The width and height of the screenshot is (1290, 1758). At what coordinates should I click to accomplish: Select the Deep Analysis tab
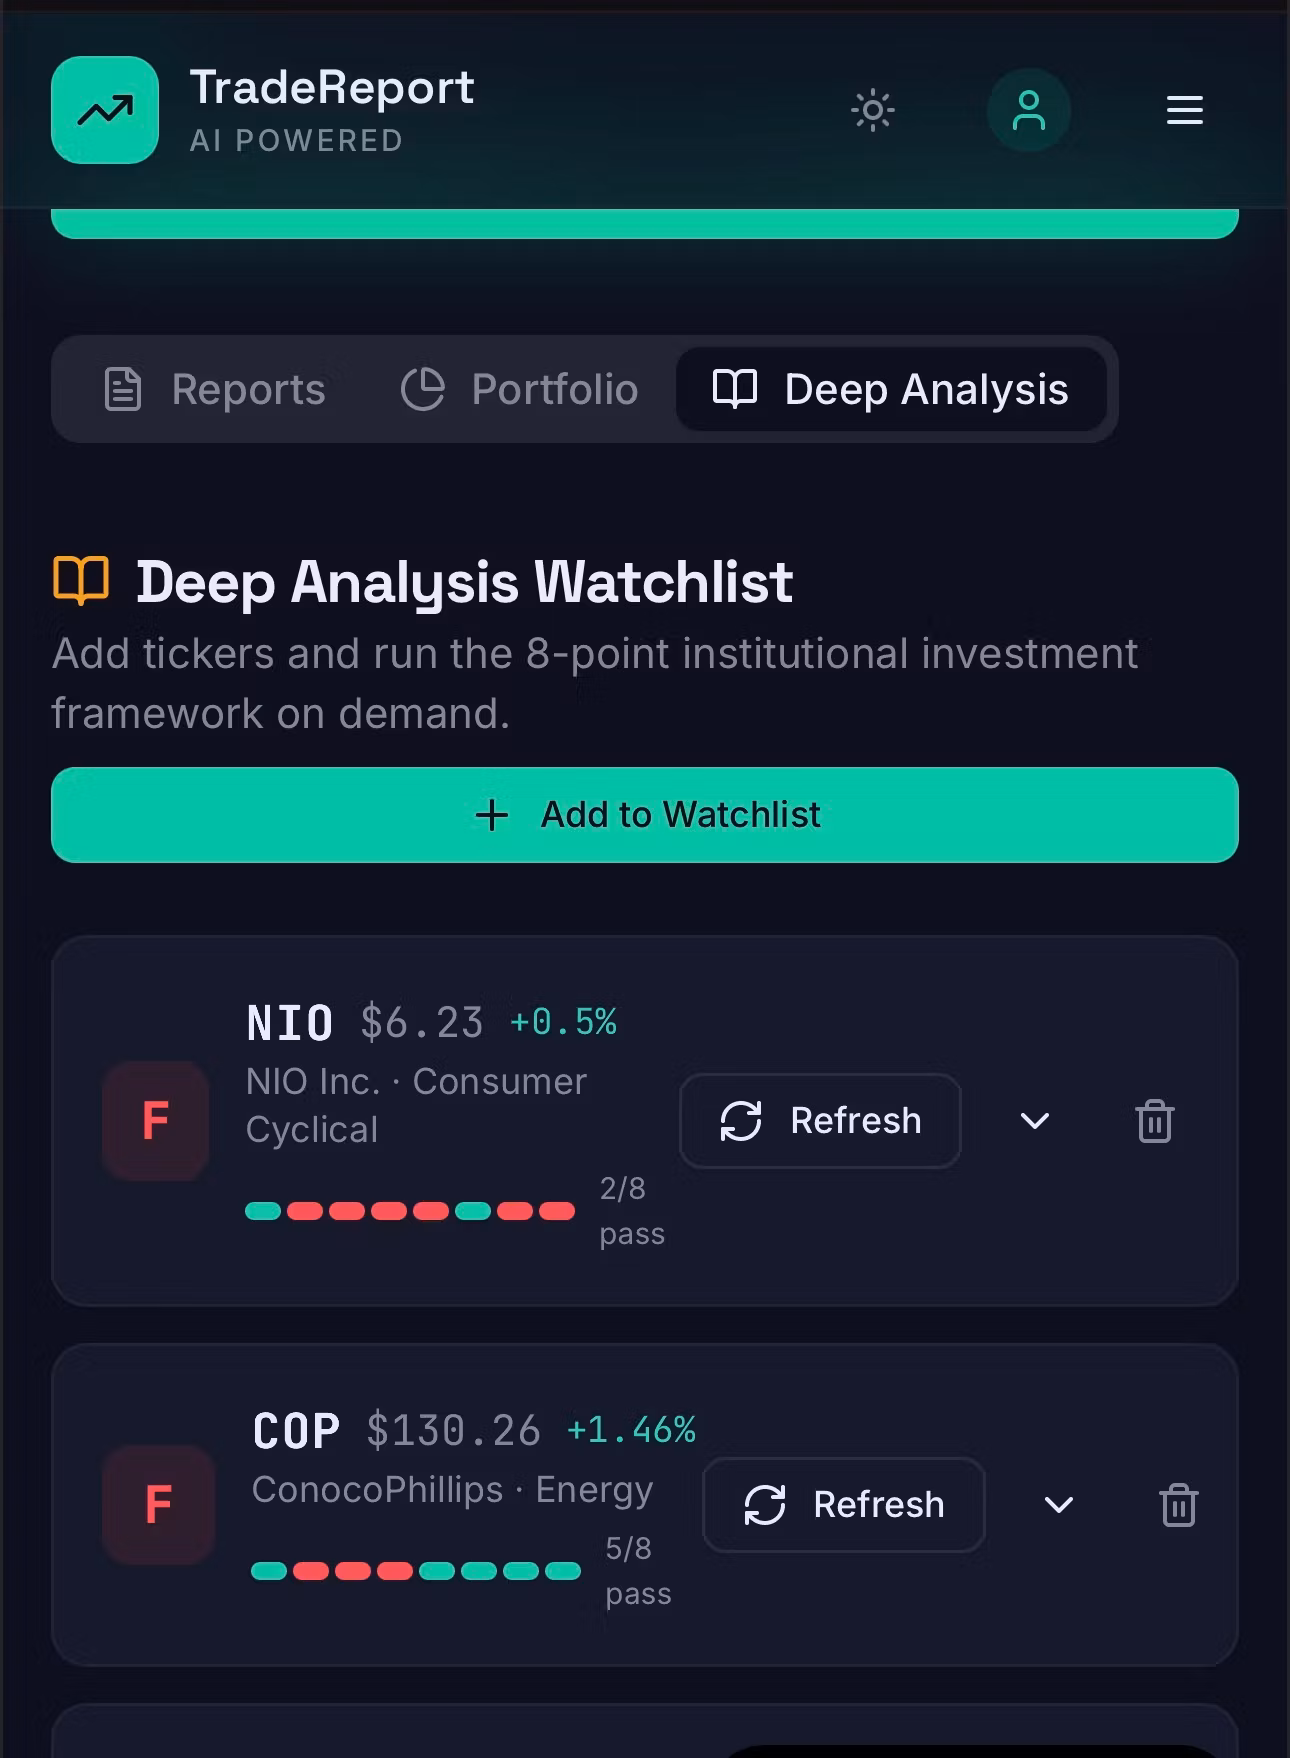[891, 389]
